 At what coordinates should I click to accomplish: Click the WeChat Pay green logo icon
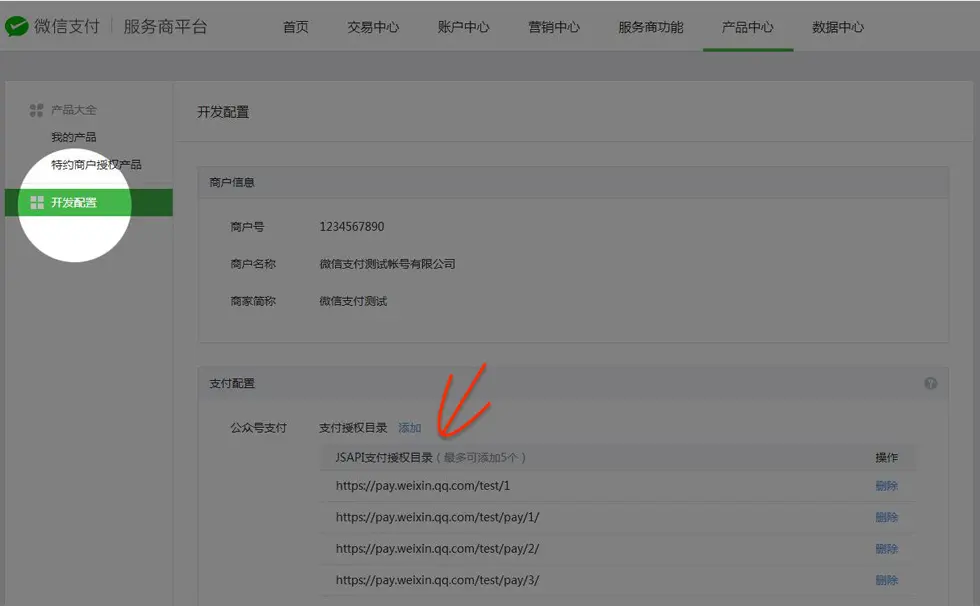[18, 27]
